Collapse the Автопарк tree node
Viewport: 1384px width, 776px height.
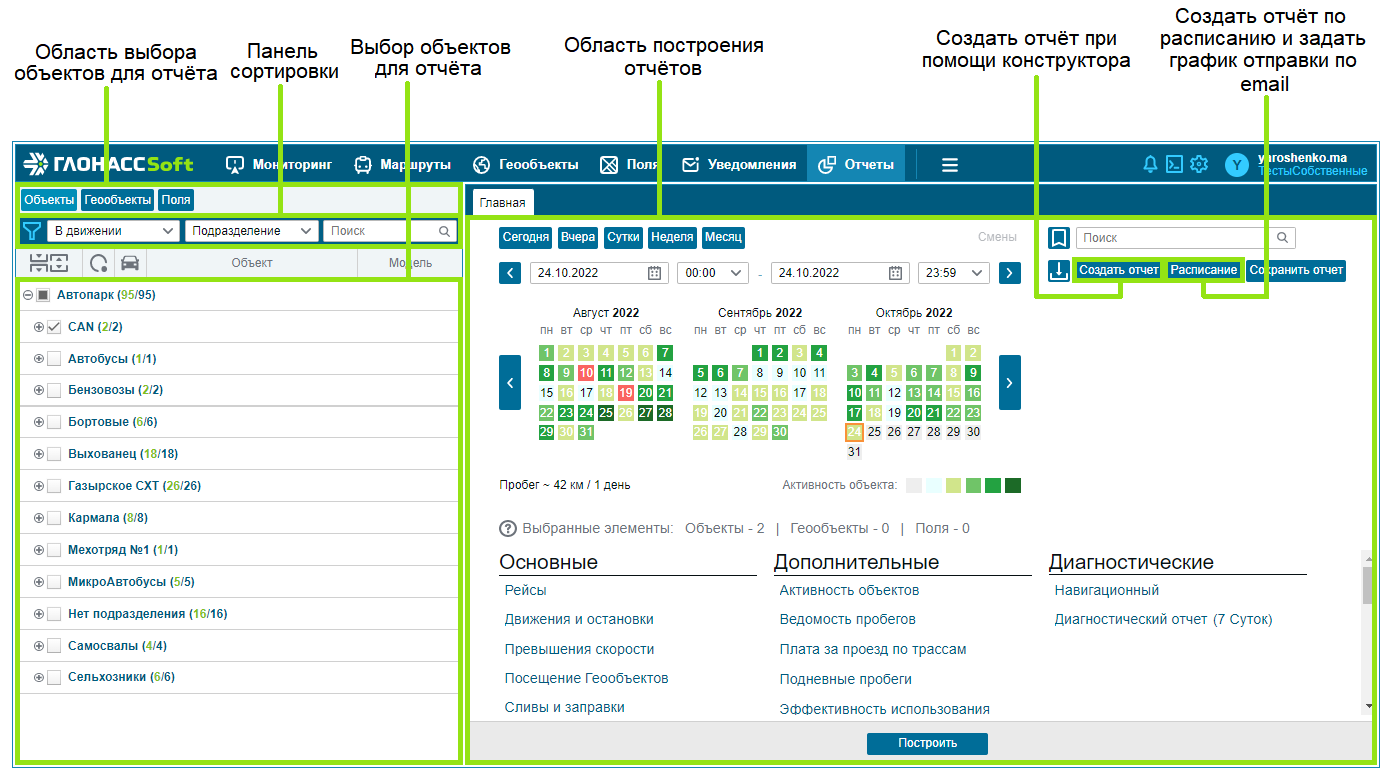click(x=28, y=295)
